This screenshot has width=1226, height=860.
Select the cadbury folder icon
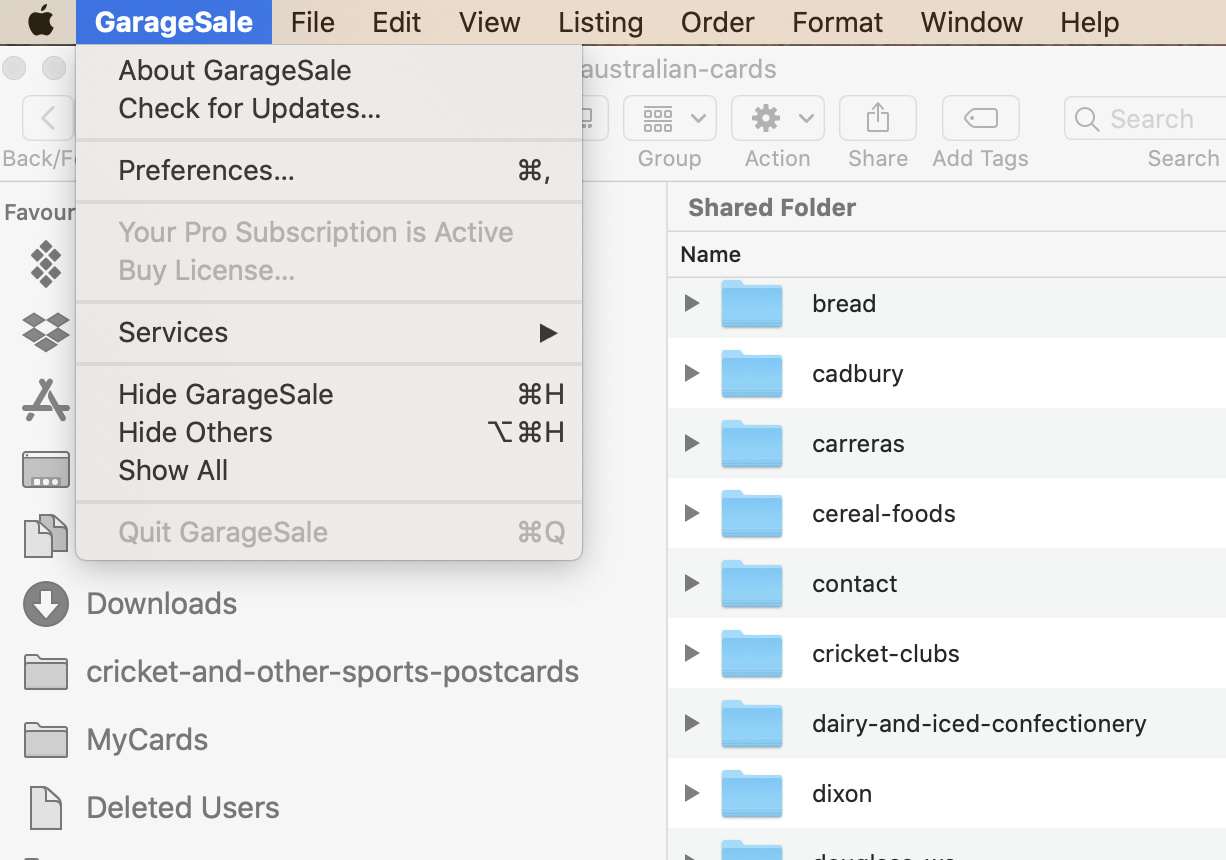click(752, 374)
